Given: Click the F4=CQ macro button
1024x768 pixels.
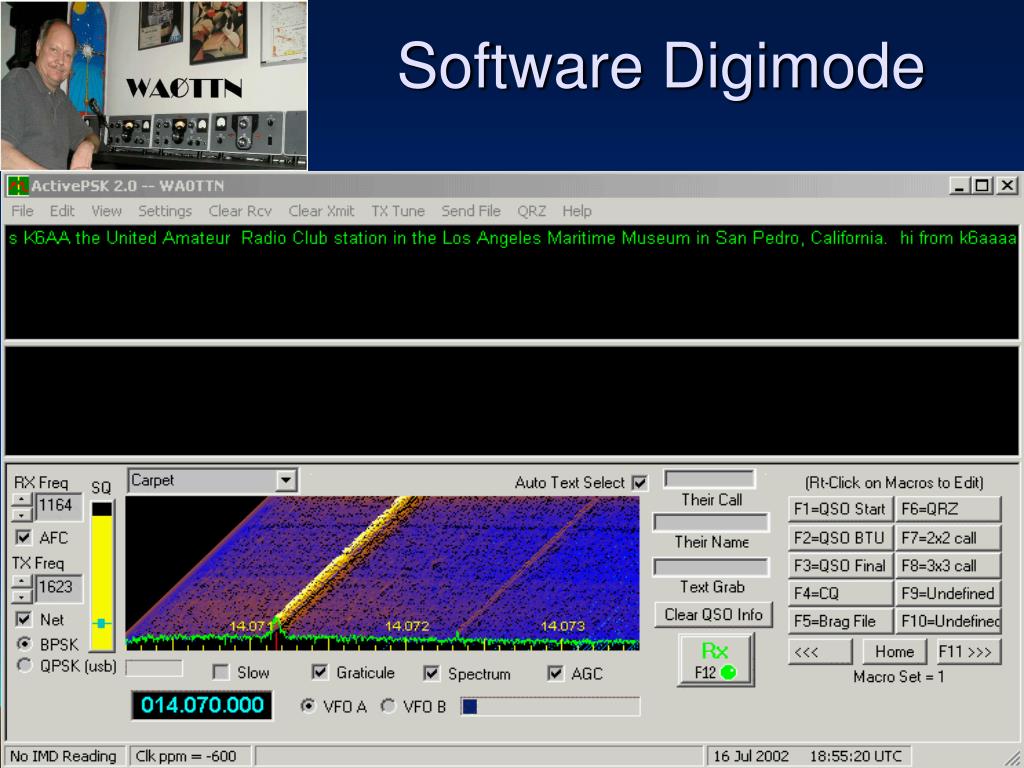Looking at the screenshot, I should click(842, 593).
